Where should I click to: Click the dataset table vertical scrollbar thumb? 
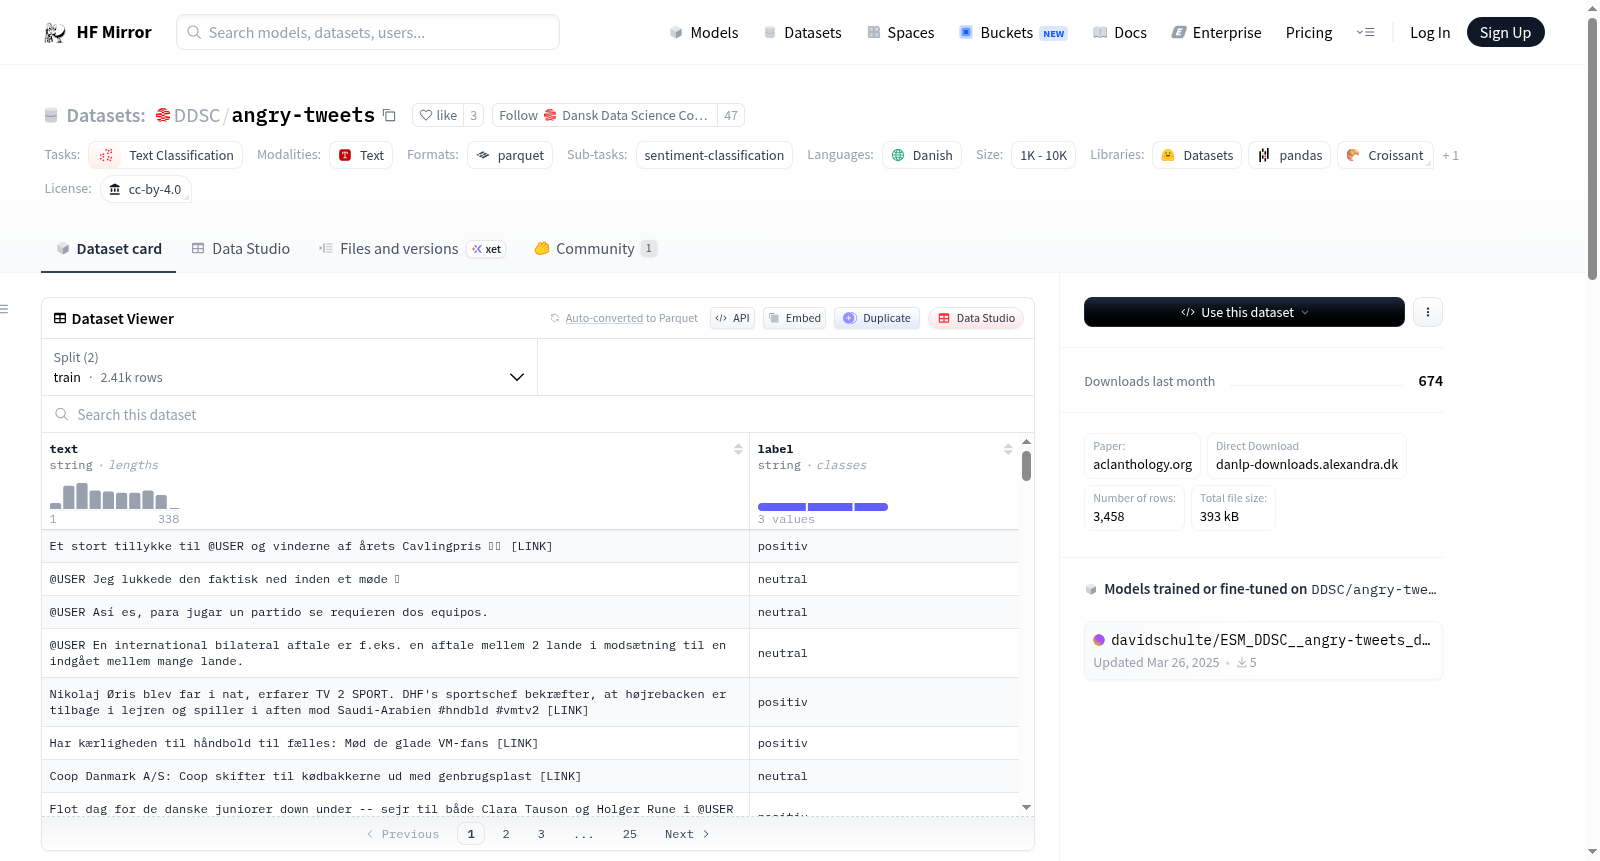(x=1026, y=466)
